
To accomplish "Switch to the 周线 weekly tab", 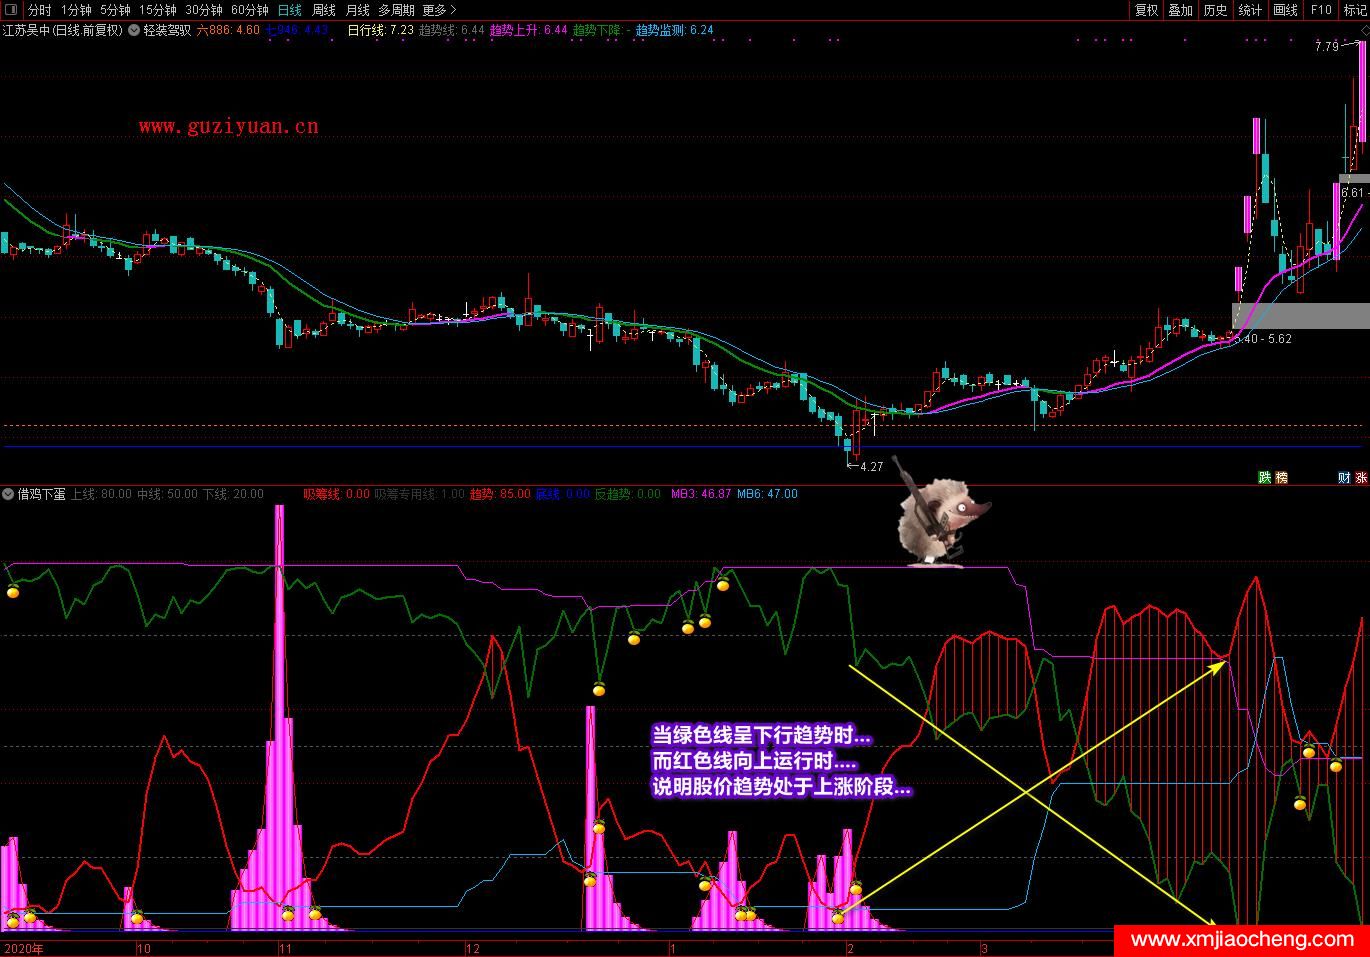I will click(x=324, y=10).
